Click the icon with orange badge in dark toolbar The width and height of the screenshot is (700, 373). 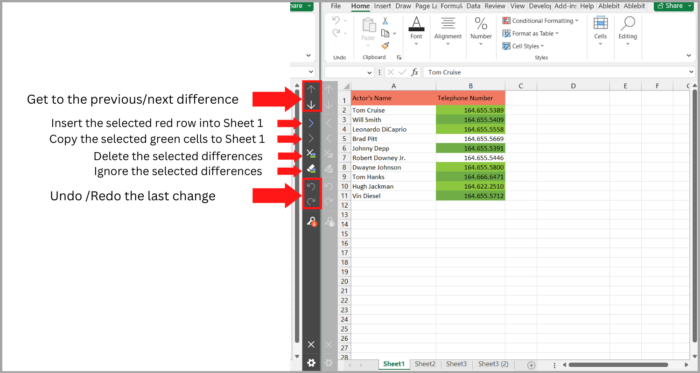(312, 221)
